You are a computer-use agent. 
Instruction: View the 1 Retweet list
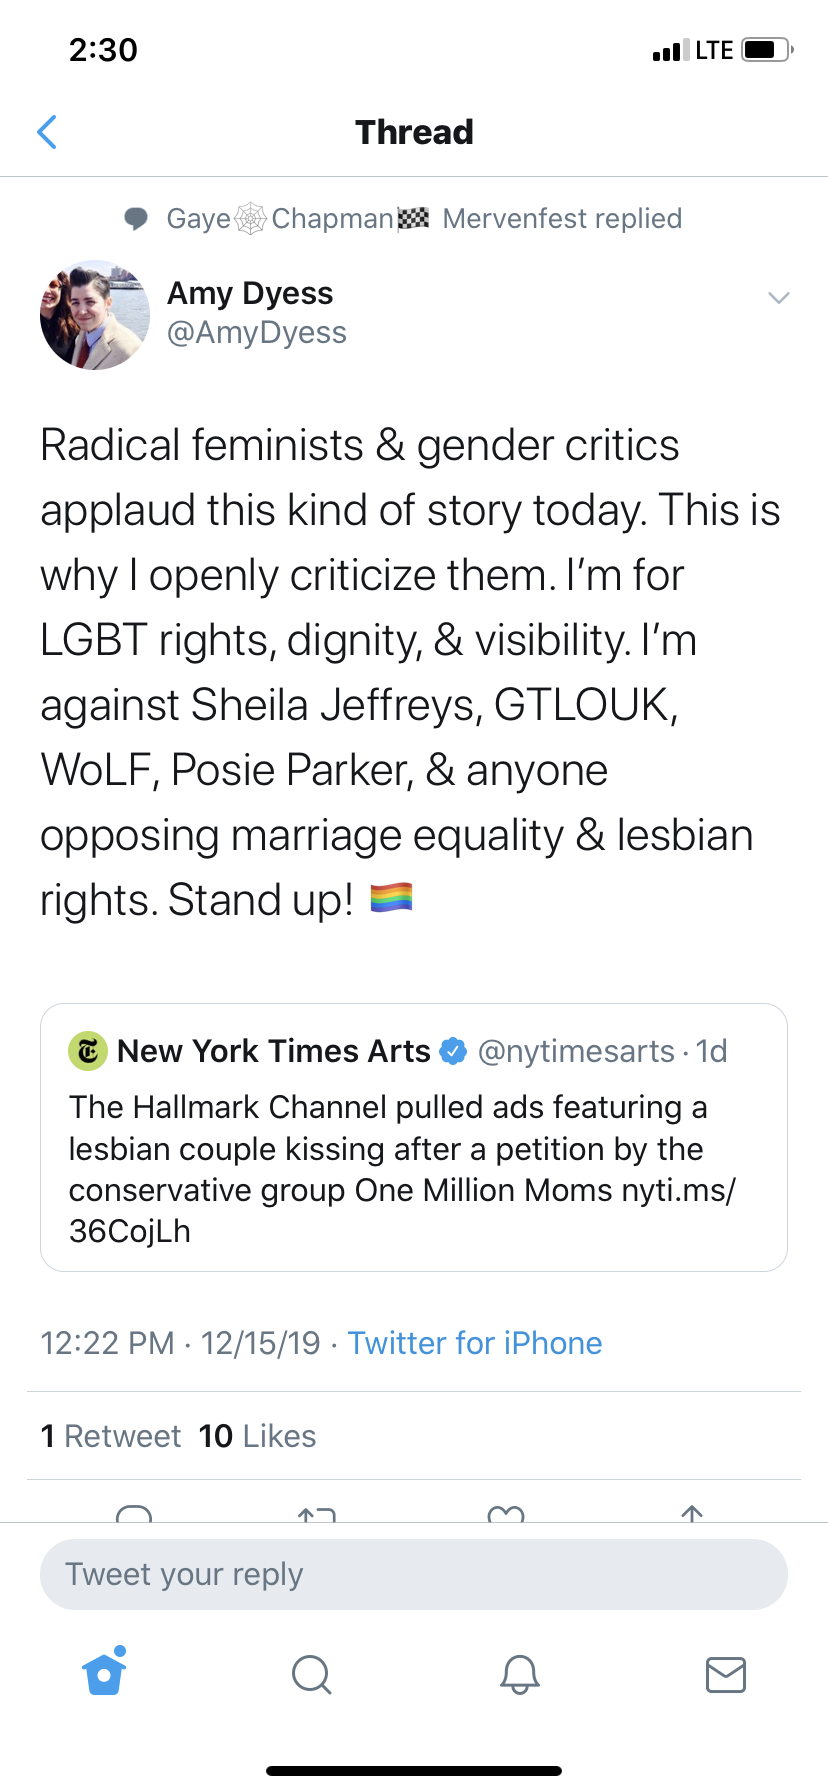tap(111, 1436)
